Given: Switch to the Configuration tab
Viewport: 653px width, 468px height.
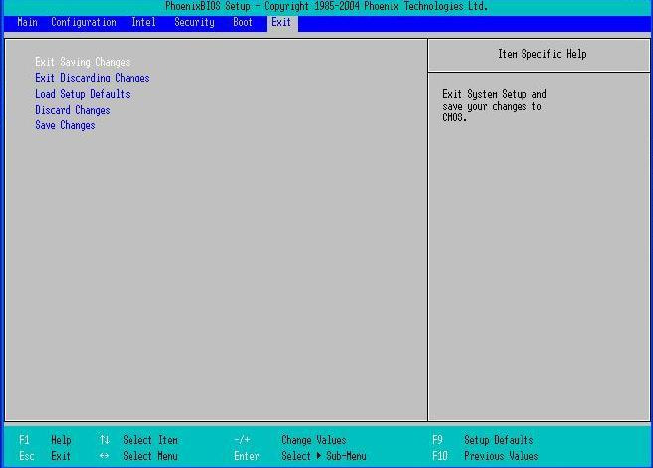Looking at the screenshot, I should pyautogui.click(x=84, y=22).
